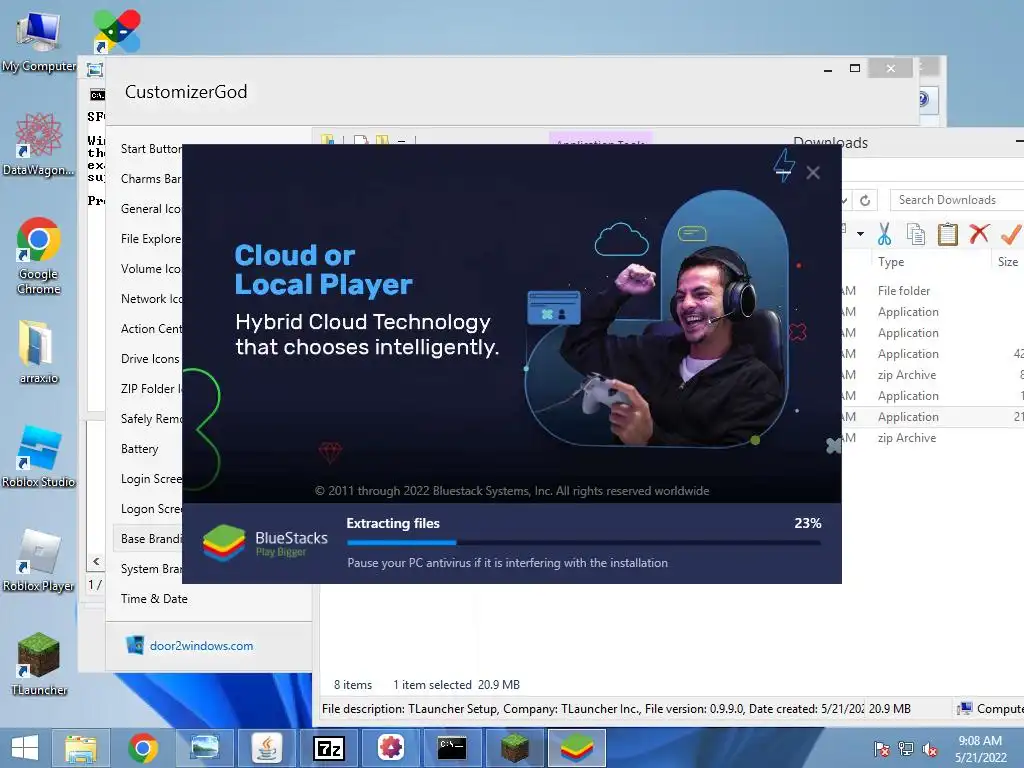This screenshot has width=1024, height=768.
Task: Select Time & Date in CustomizerGod
Action: tap(154, 599)
